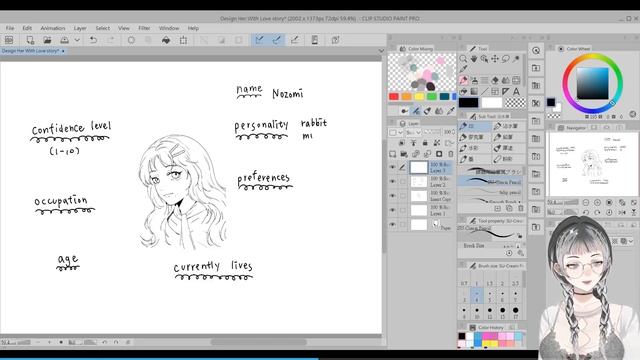Pick the transparent color swatch
Viewport: 640px width, 360px height.
[x=516, y=102]
